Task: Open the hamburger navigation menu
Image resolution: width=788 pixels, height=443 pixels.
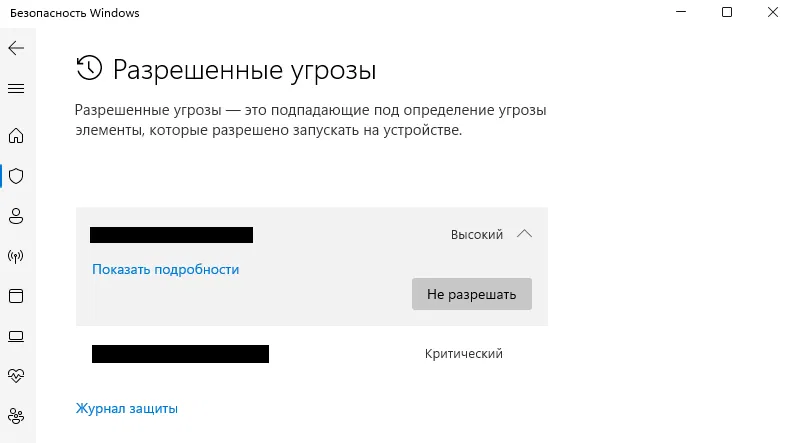Action: coord(16,88)
